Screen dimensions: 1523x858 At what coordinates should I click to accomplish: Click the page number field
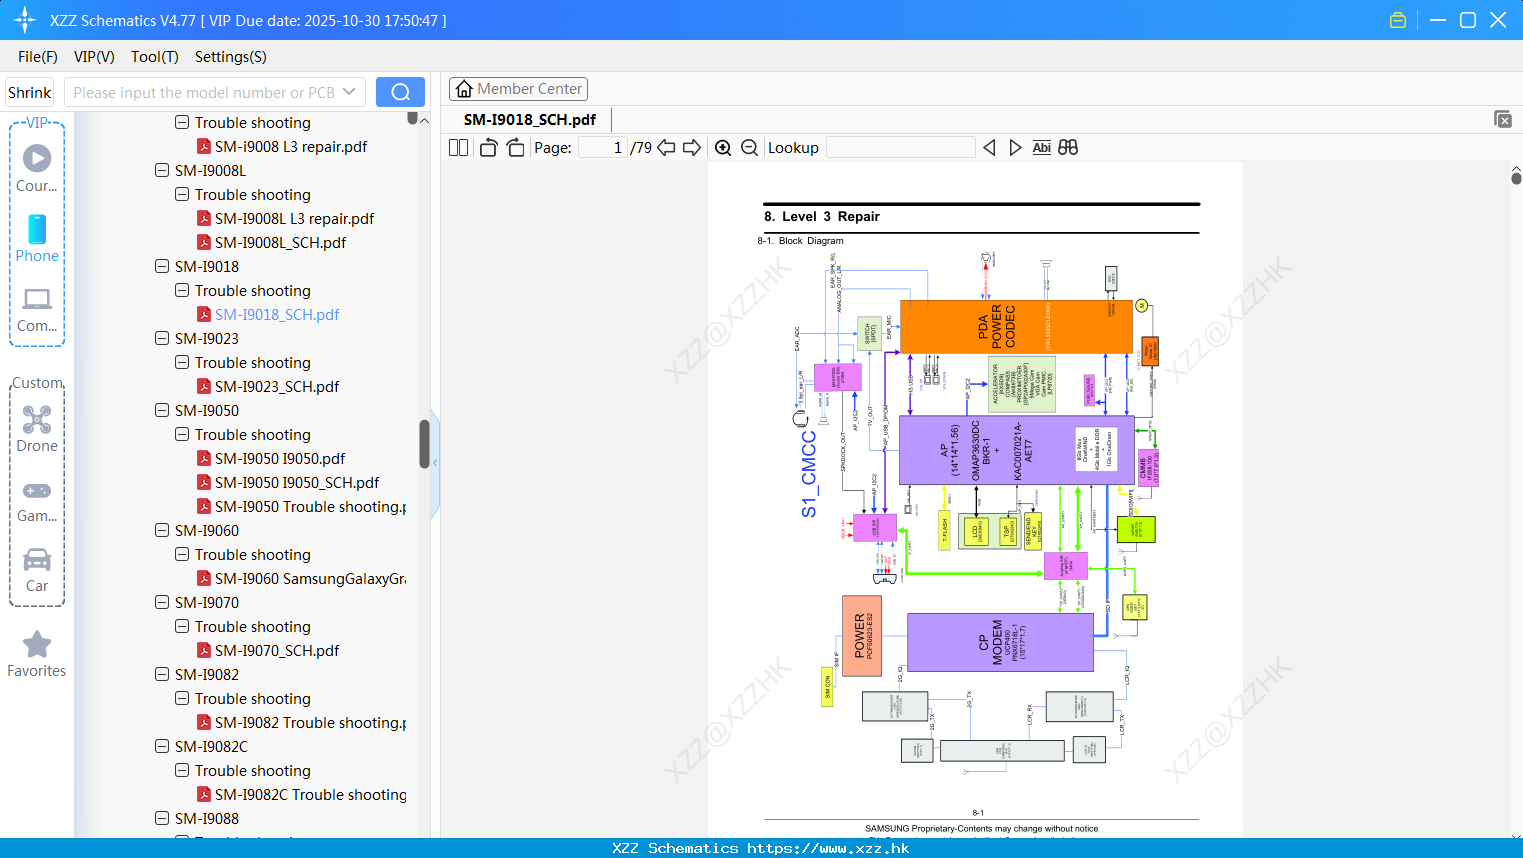pos(603,148)
